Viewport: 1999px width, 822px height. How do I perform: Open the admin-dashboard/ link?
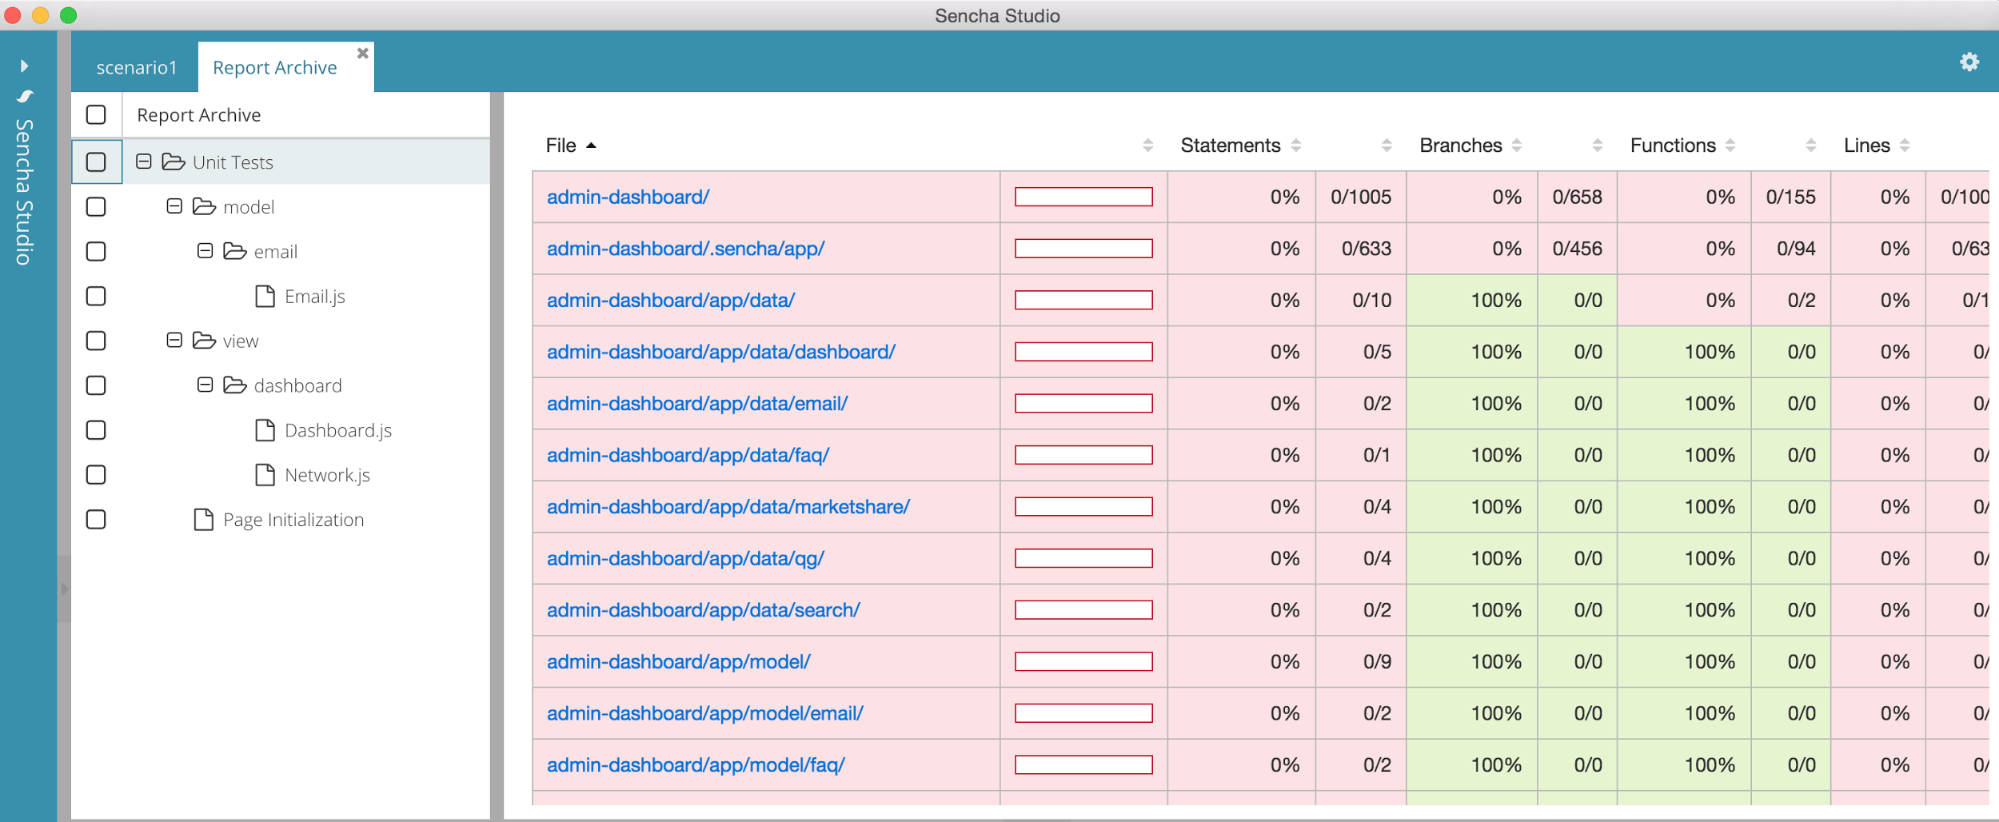[x=628, y=197]
